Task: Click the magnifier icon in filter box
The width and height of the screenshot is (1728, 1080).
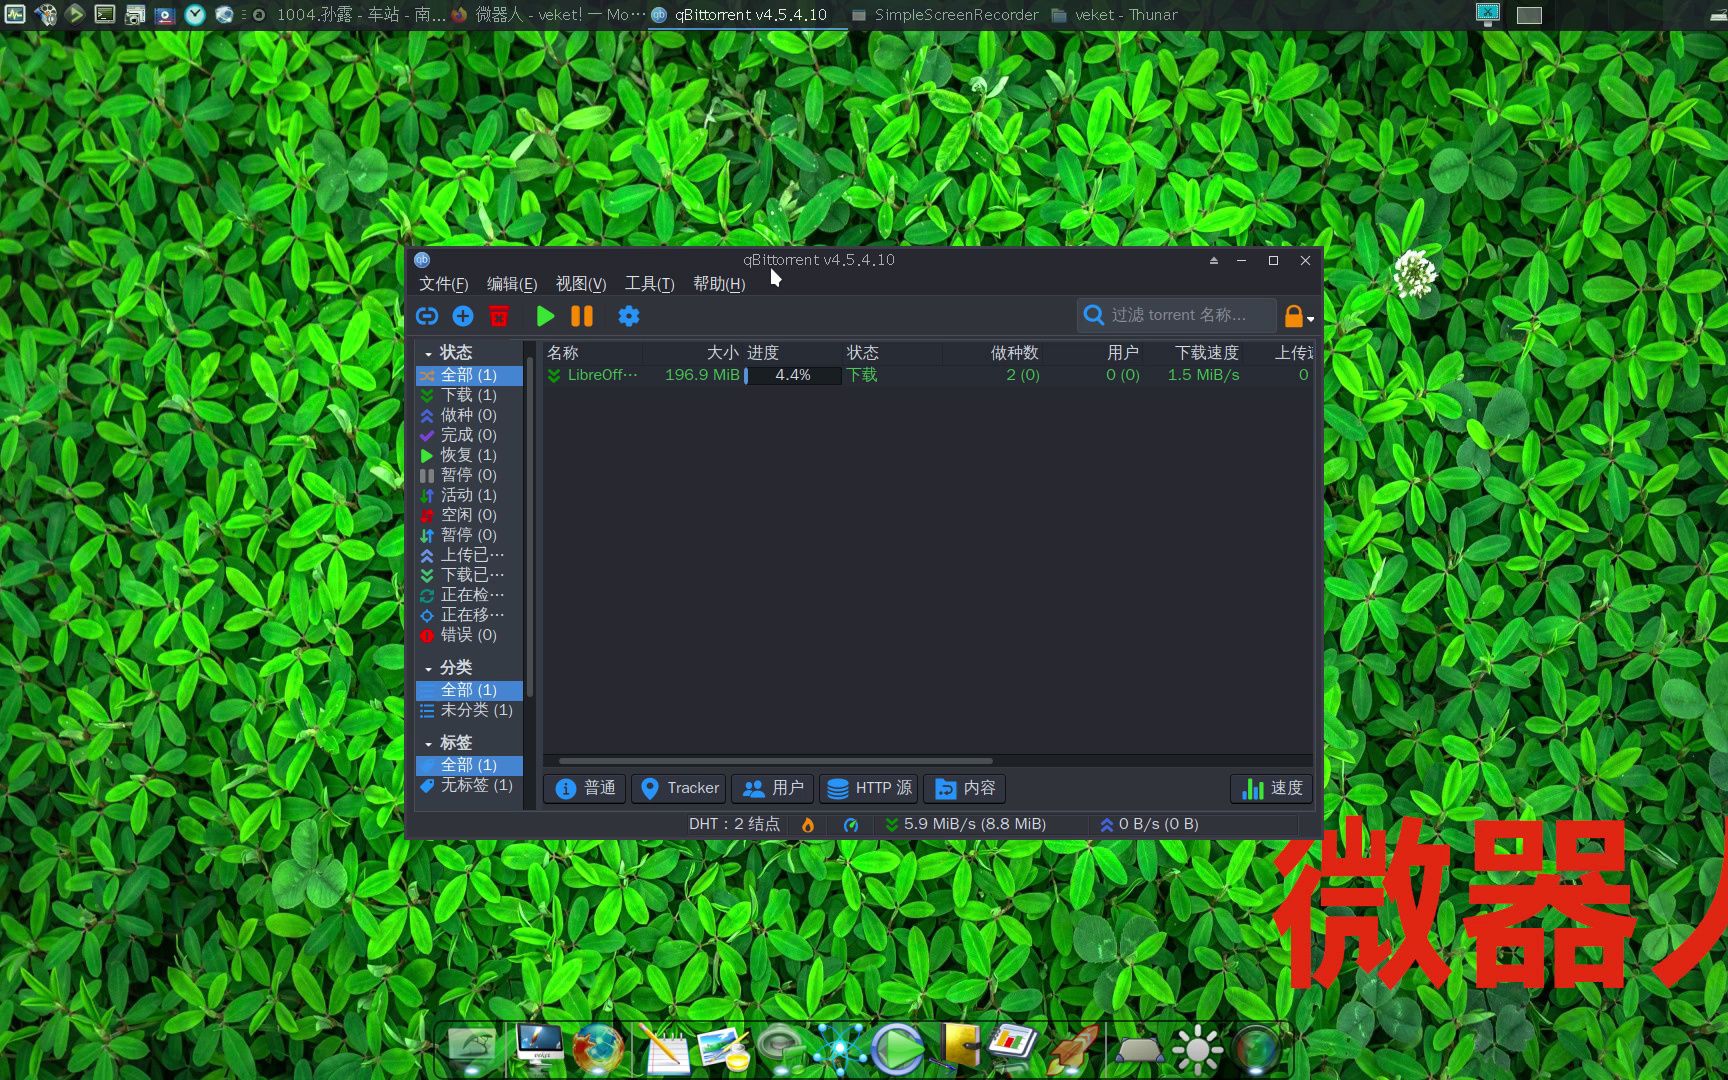Action: (1094, 315)
